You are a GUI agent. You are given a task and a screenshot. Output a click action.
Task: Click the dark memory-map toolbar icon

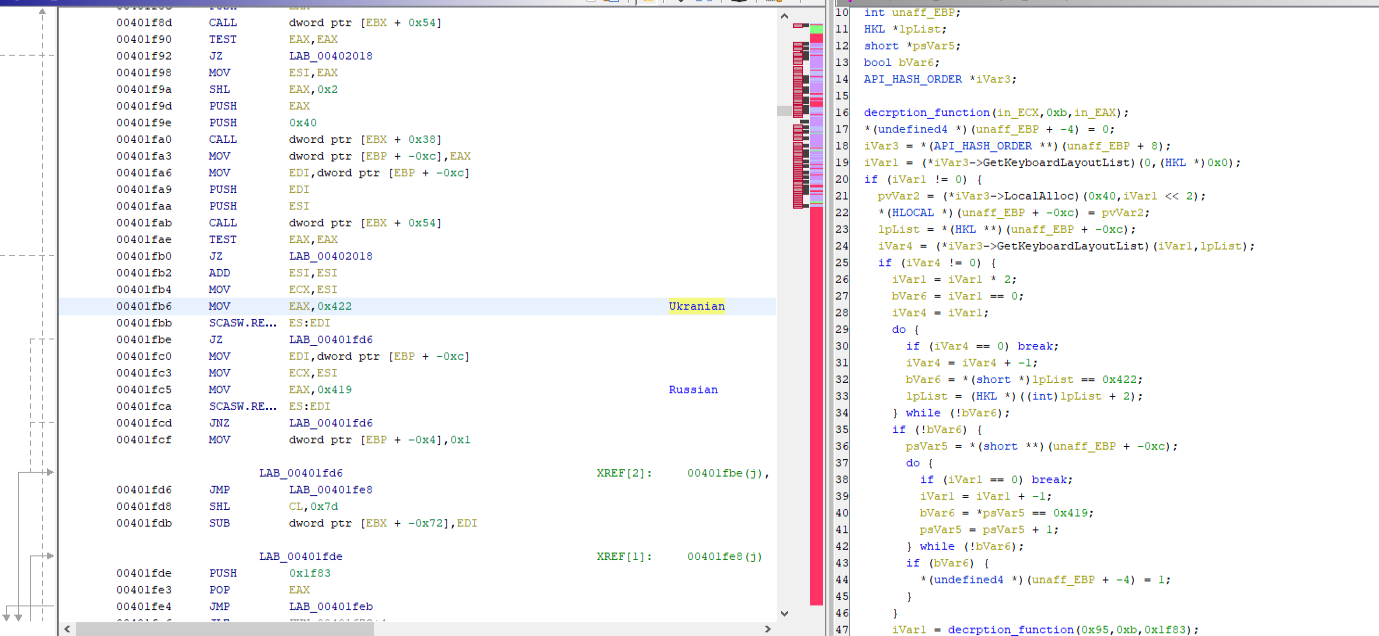pyautogui.click(x=740, y=2)
